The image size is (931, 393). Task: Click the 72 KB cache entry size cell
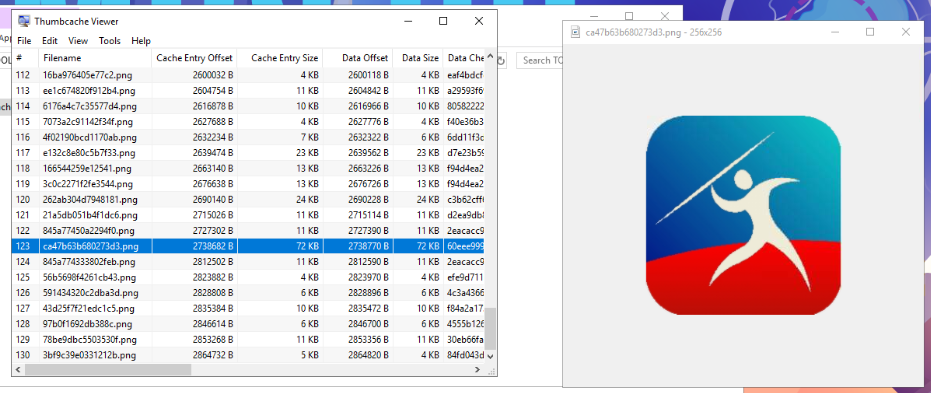(280, 246)
